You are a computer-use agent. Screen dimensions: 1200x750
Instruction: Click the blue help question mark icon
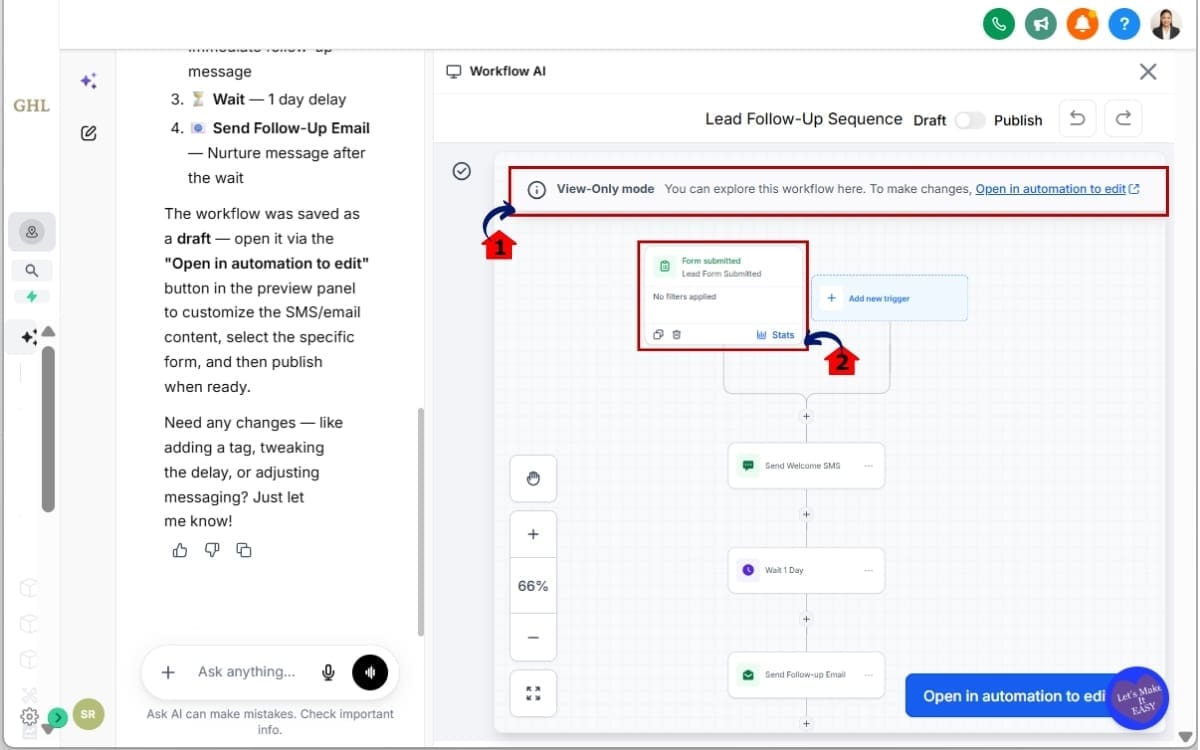1124,24
